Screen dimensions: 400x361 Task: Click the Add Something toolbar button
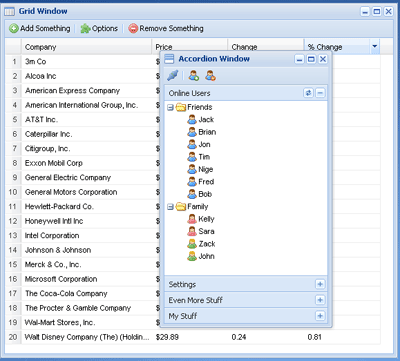coord(40,28)
